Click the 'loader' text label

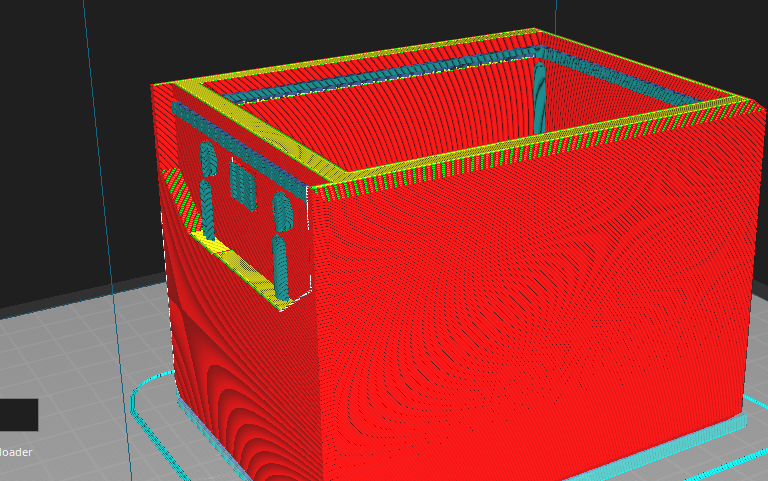pyautogui.click(x=15, y=453)
